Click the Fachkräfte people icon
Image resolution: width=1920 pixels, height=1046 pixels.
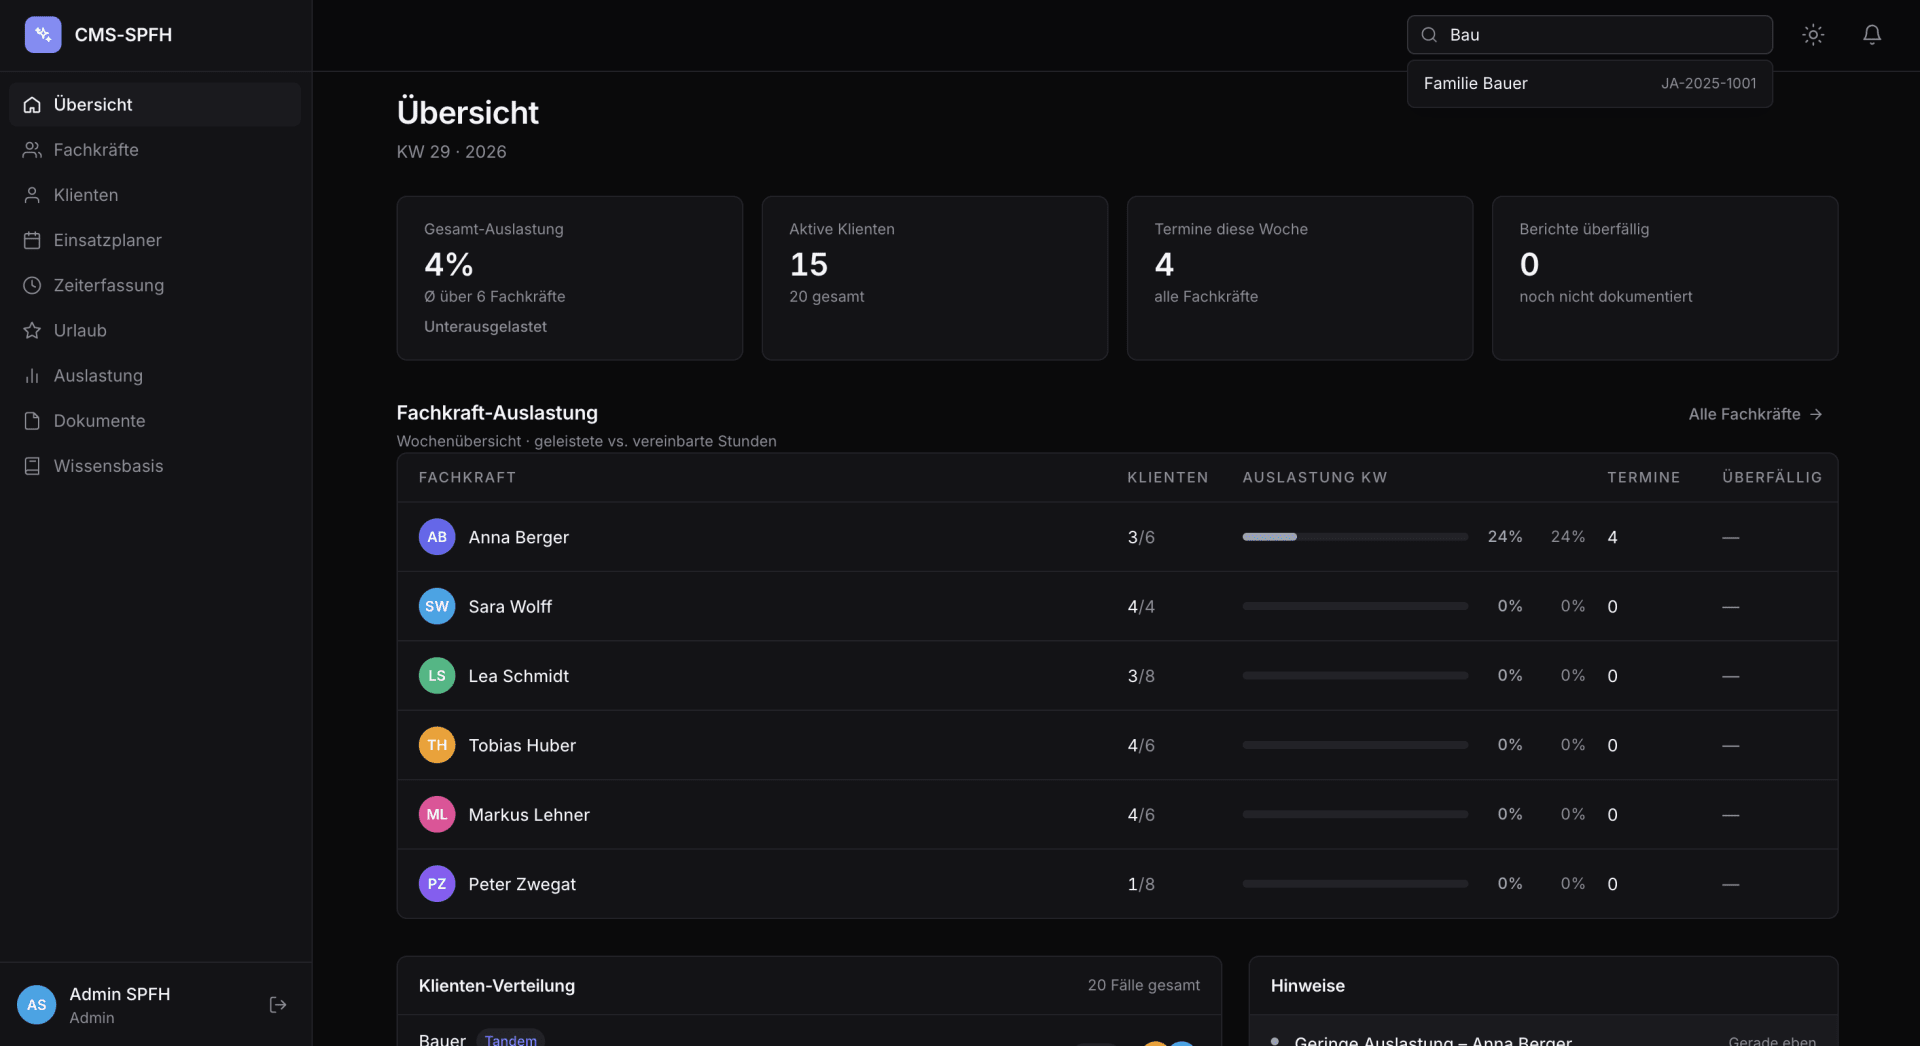point(32,150)
